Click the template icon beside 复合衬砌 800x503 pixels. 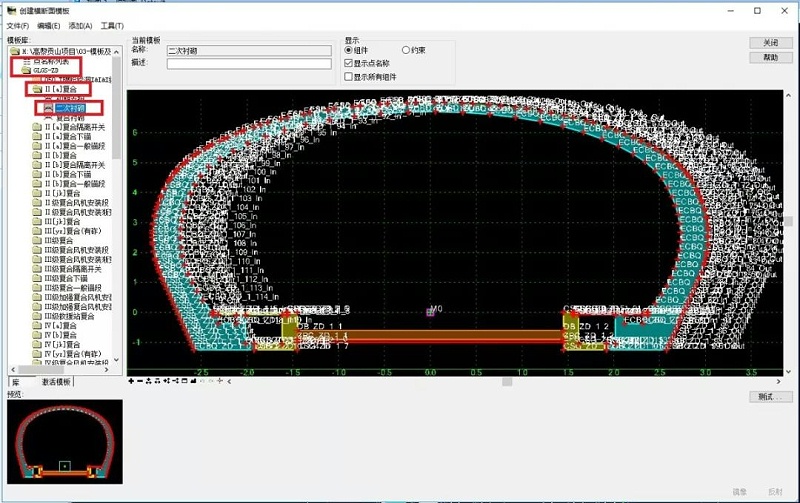pos(48,118)
